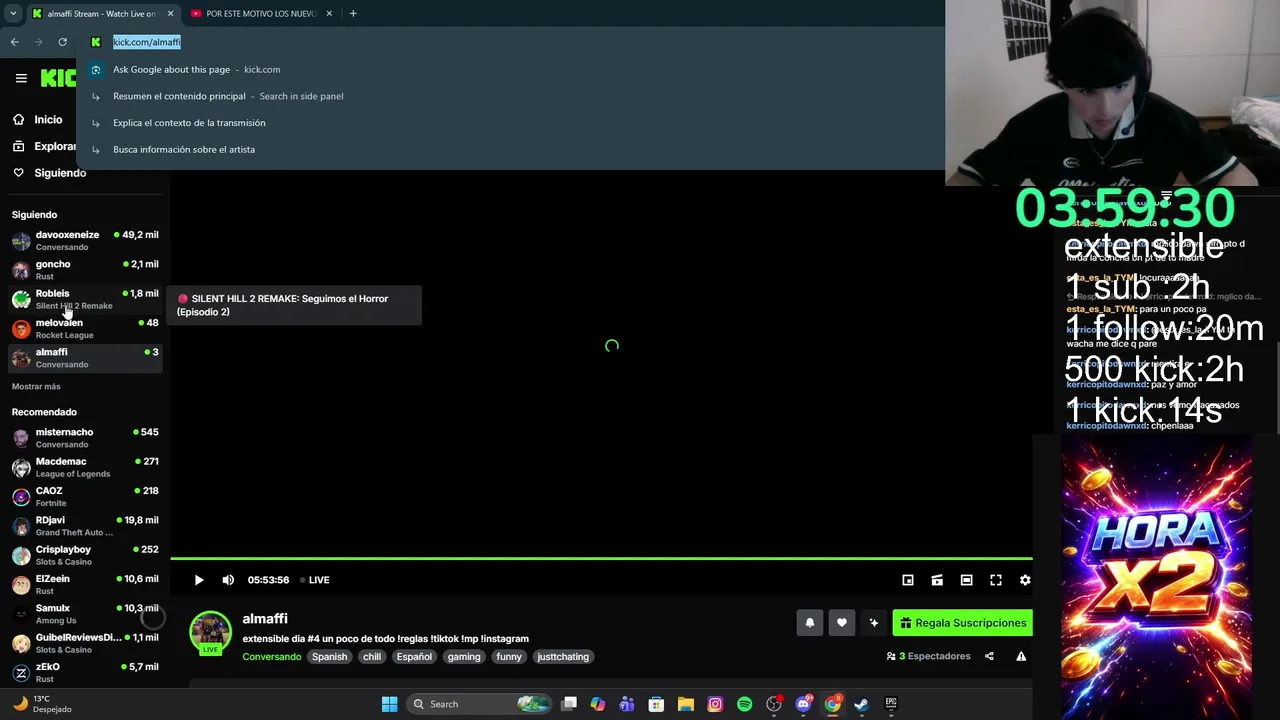The width and height of the screenshot is (1280, 720).
Task: Click the justtchating tag
Action: (563, 657)
